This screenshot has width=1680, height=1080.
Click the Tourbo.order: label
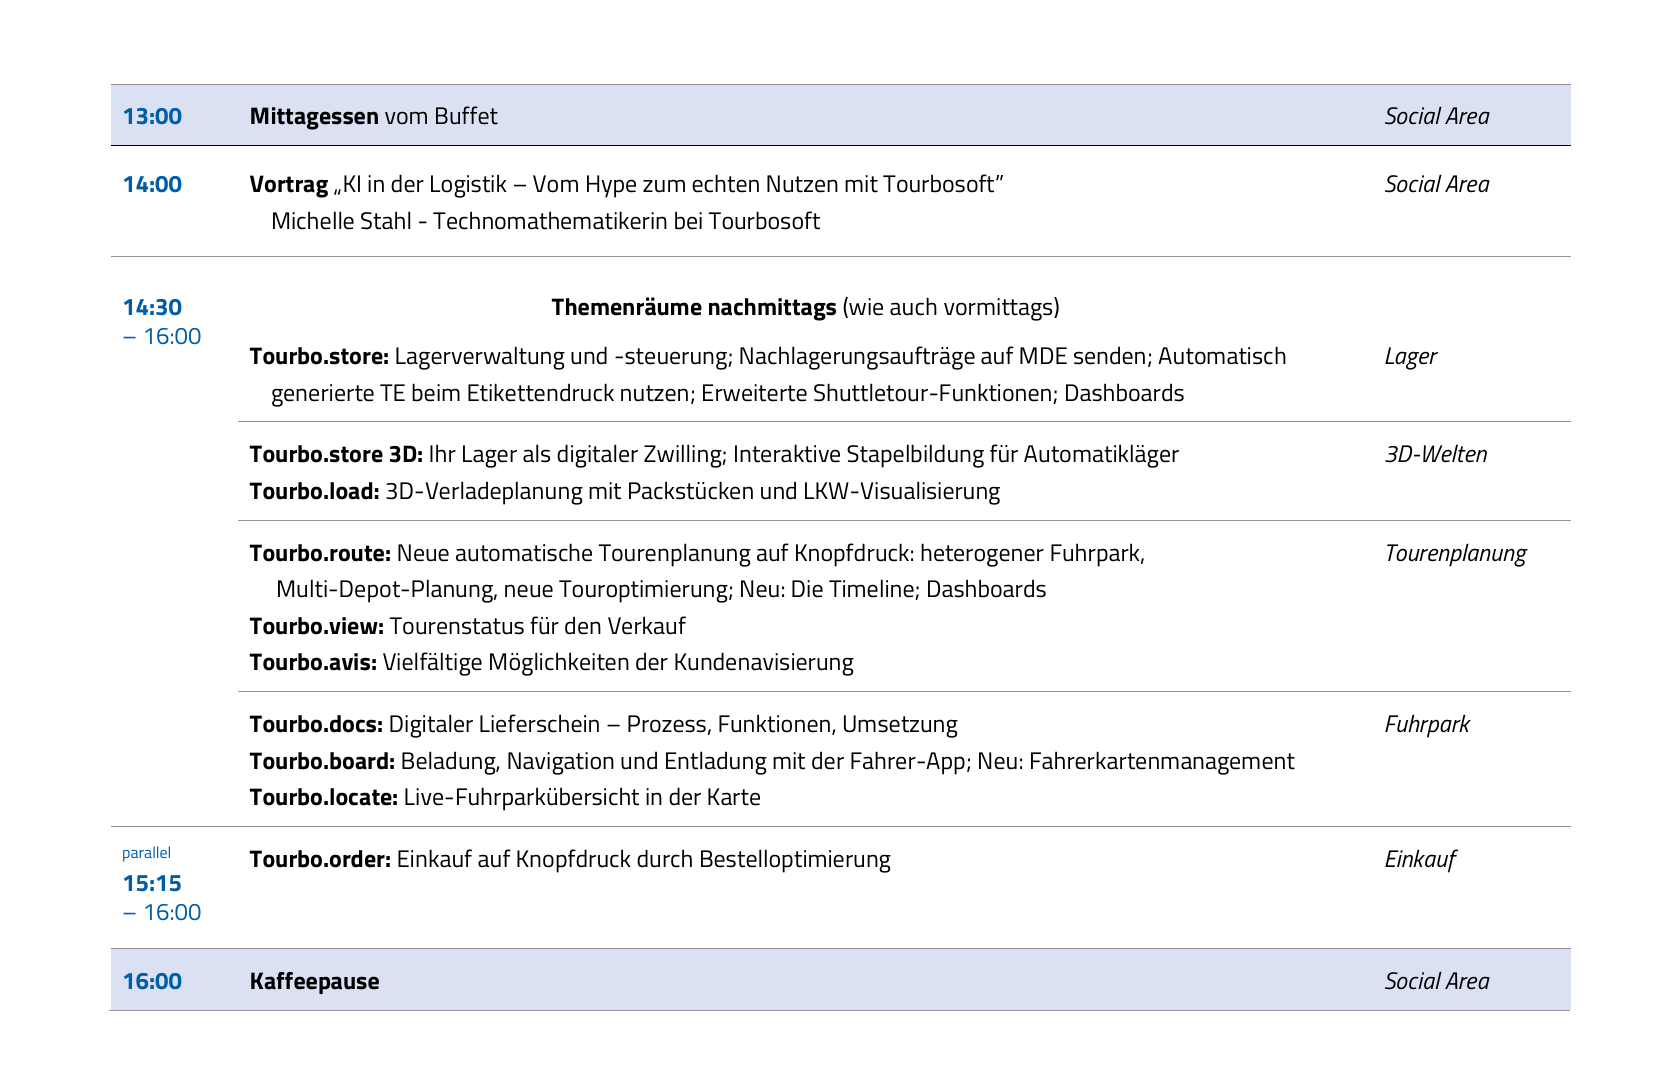pos(320,859)
